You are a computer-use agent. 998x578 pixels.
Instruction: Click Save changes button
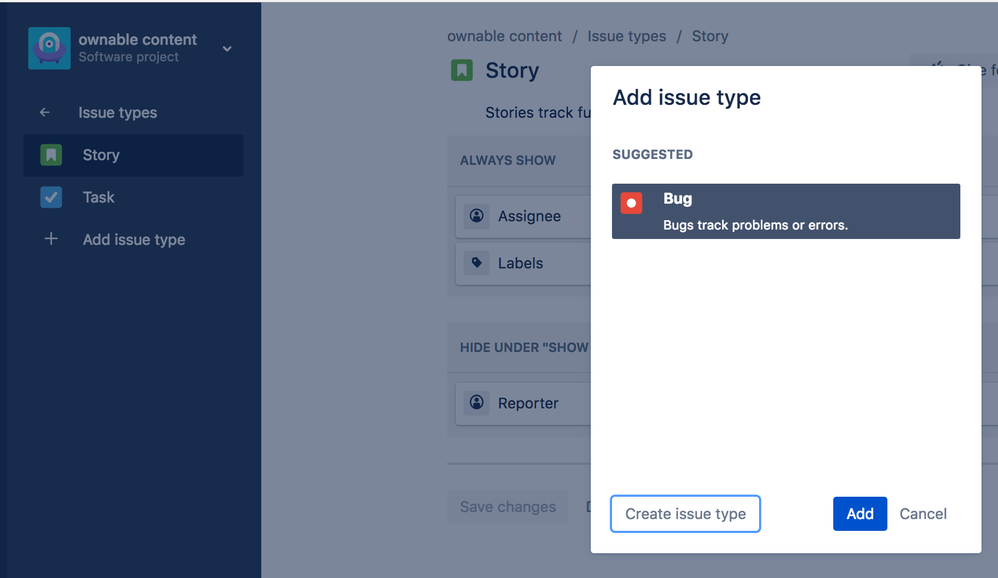coord(508,507)
